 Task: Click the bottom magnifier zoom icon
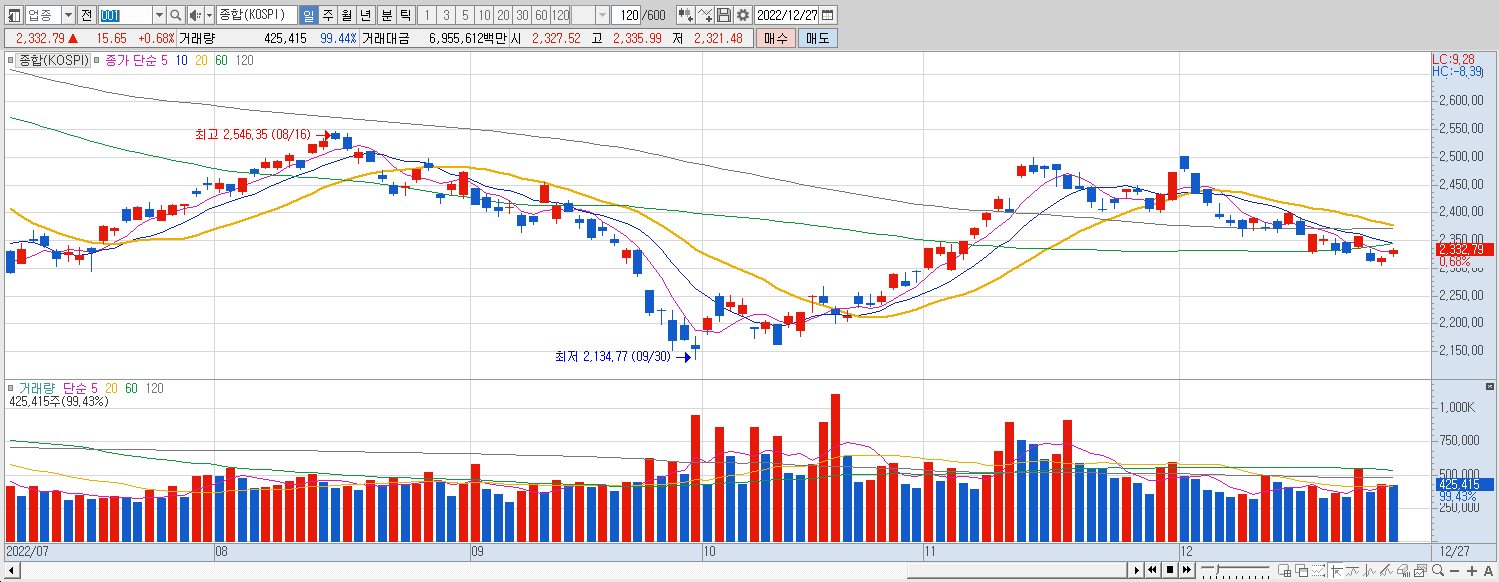[1437, 570]
